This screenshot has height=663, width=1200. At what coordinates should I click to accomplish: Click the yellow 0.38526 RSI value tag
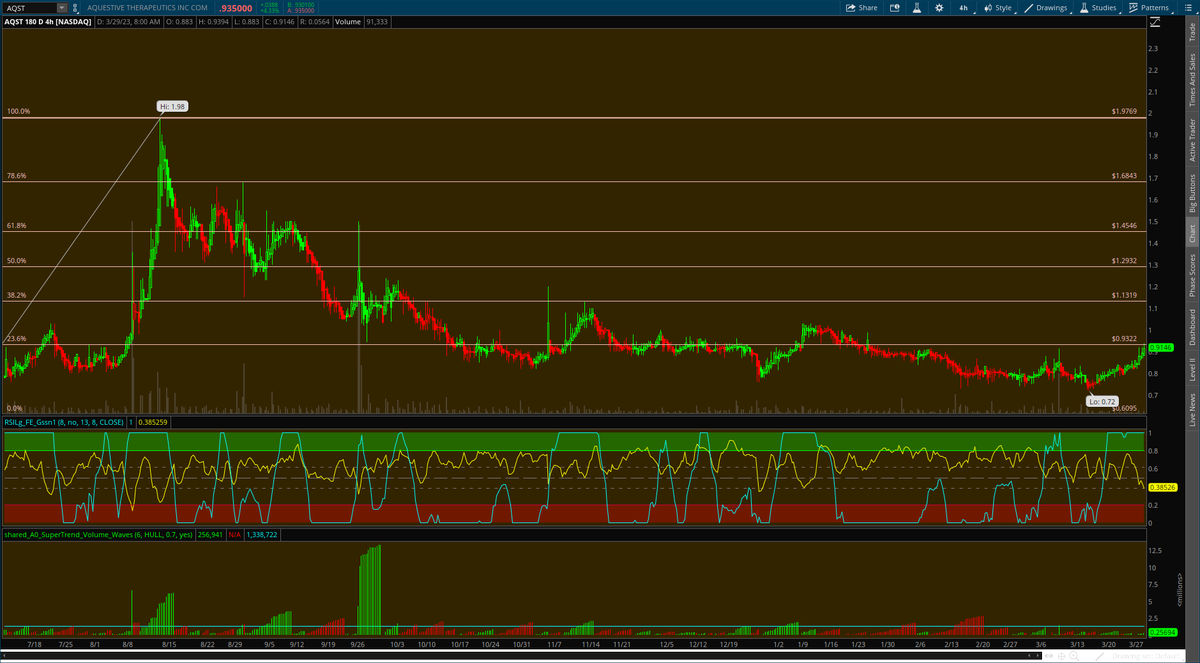pos(1161,487)
